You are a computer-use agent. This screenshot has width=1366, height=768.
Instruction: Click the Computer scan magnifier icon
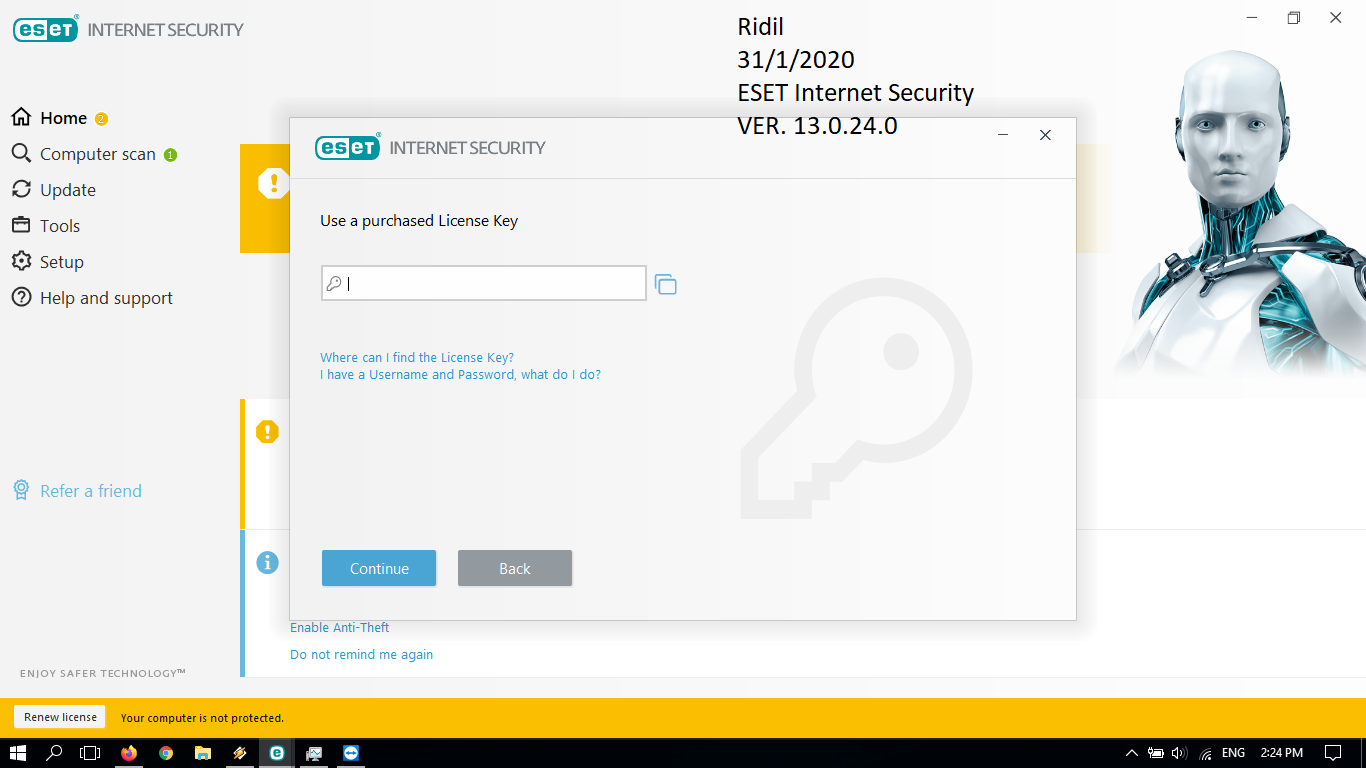(21, 154)
